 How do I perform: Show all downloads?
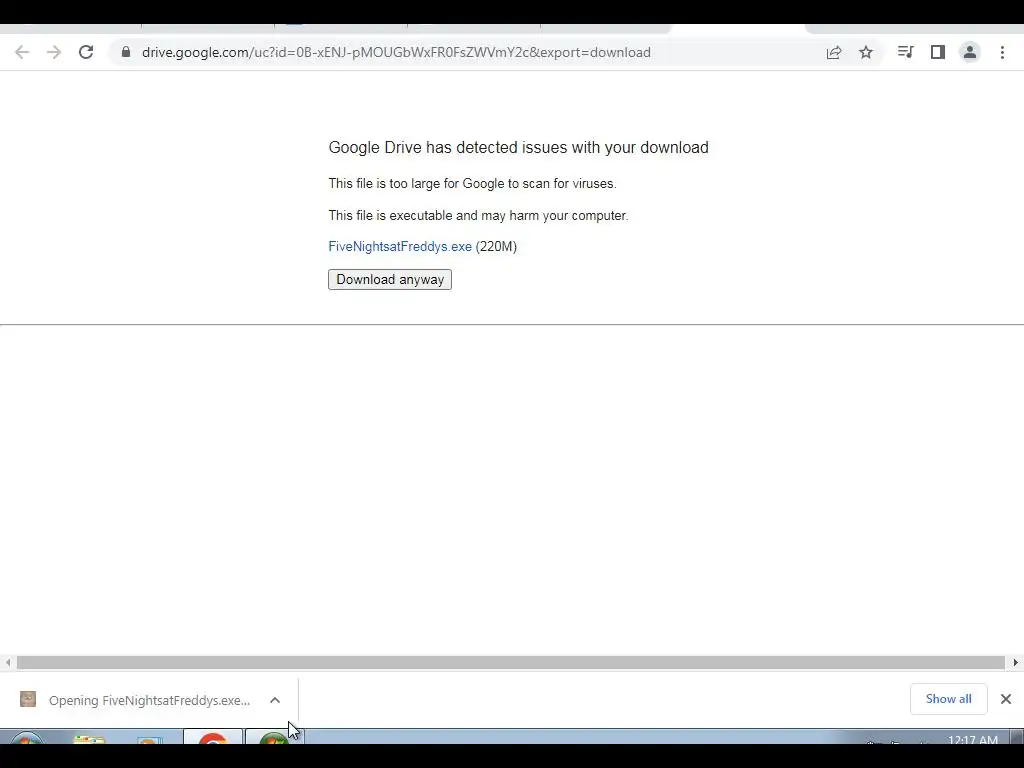tap(948, 699)
